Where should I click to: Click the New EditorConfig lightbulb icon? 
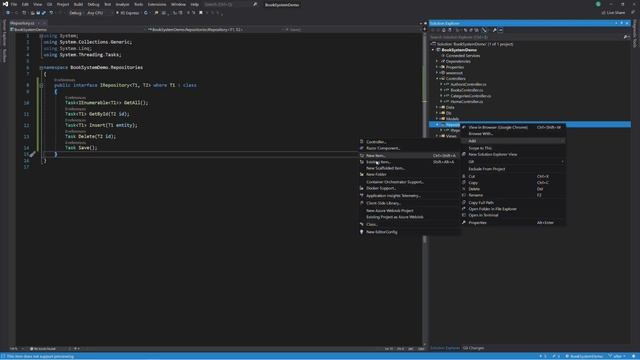(x=362, y=232)
